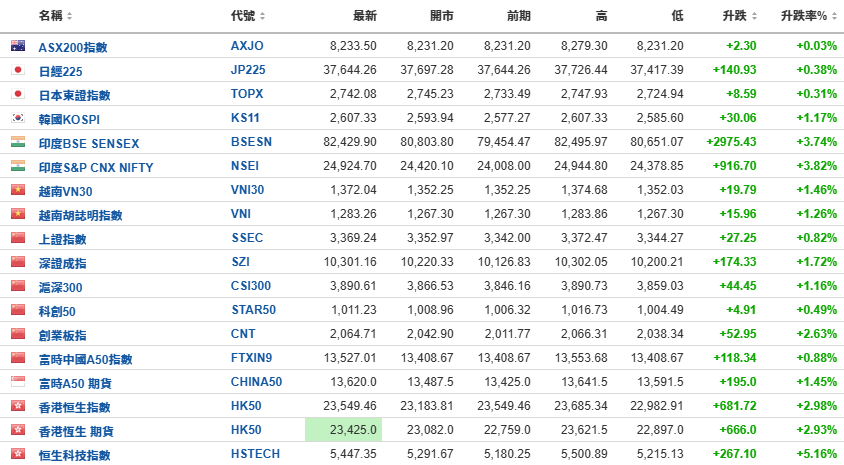Open the 滬深300 index page
The height and width of the screenshot is (465, 844).
coord(60,287)
